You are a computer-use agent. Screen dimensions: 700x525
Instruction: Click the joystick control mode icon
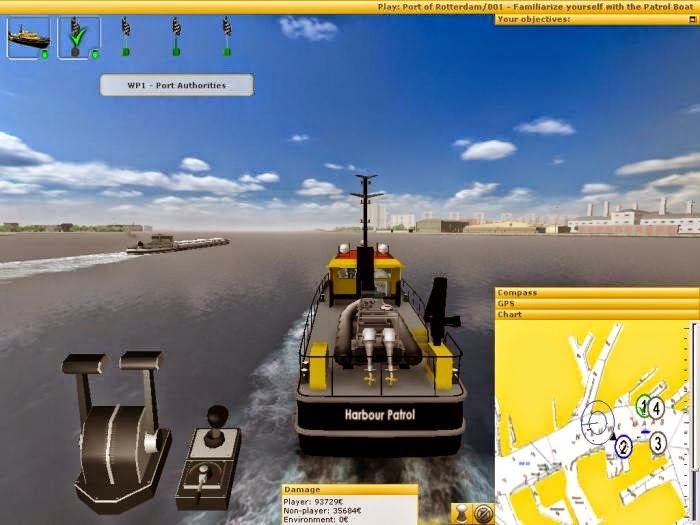(x=462, y=513)
